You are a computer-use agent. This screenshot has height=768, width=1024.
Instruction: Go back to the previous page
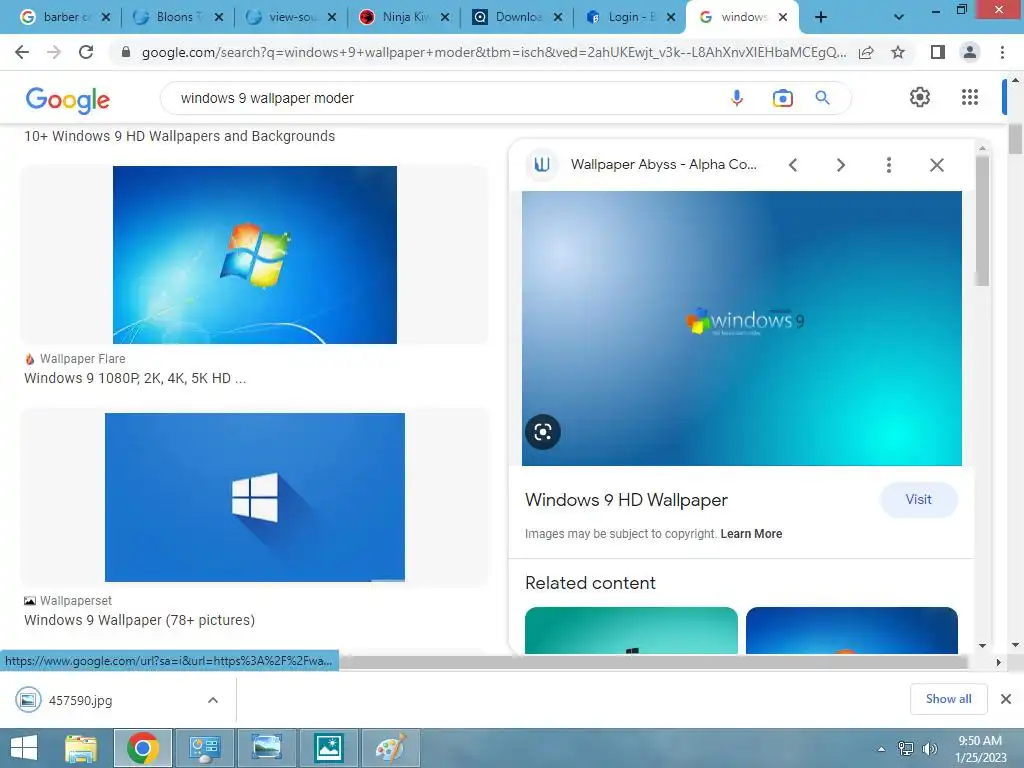tap(22, 52)
